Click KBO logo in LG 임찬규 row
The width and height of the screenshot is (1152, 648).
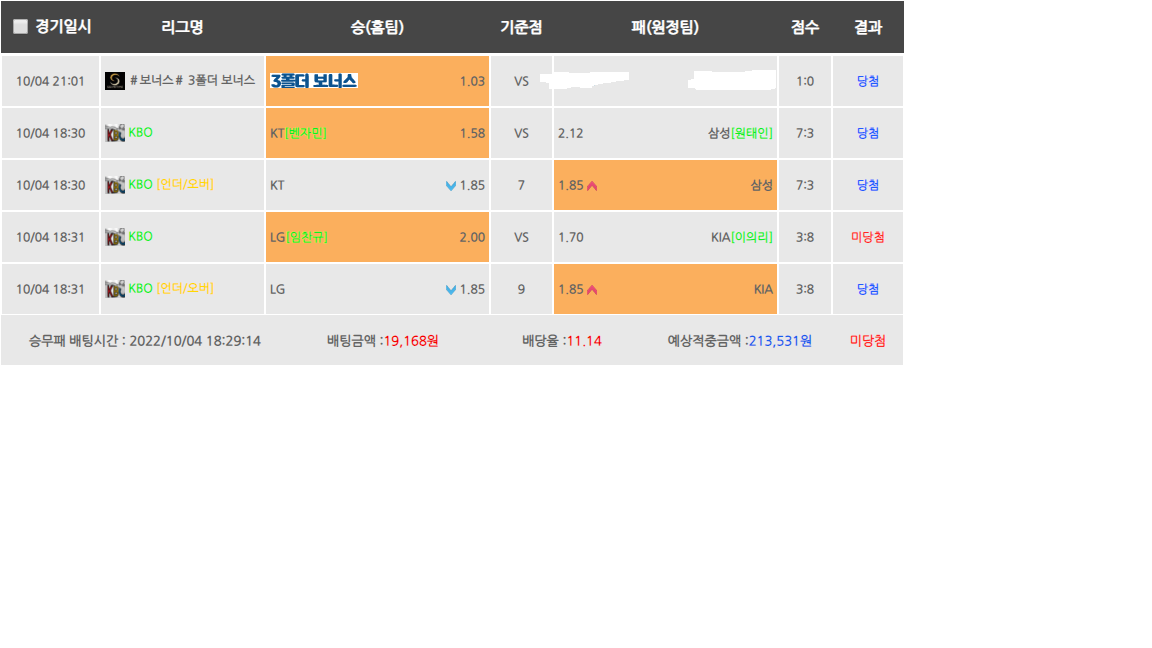(115, 237)
